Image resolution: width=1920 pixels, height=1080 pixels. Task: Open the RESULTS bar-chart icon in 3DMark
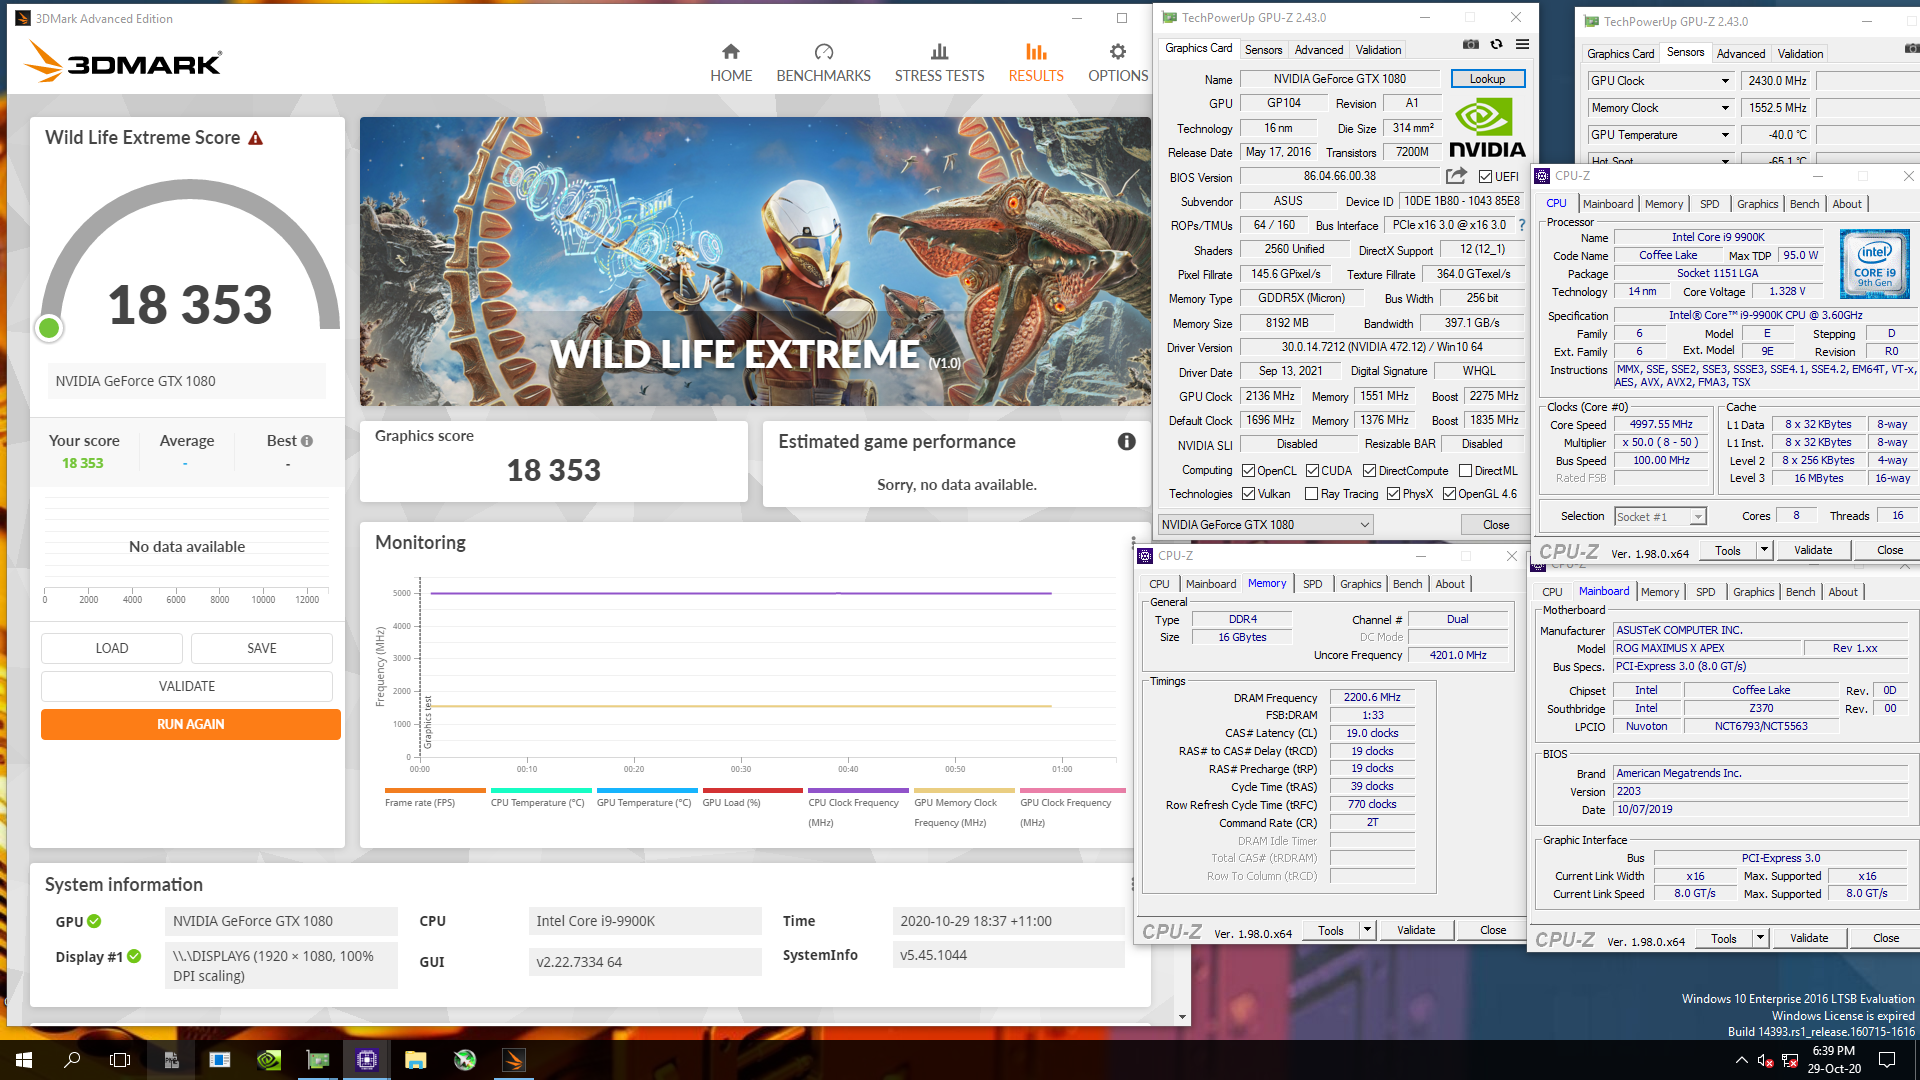tap(1036, 52)
